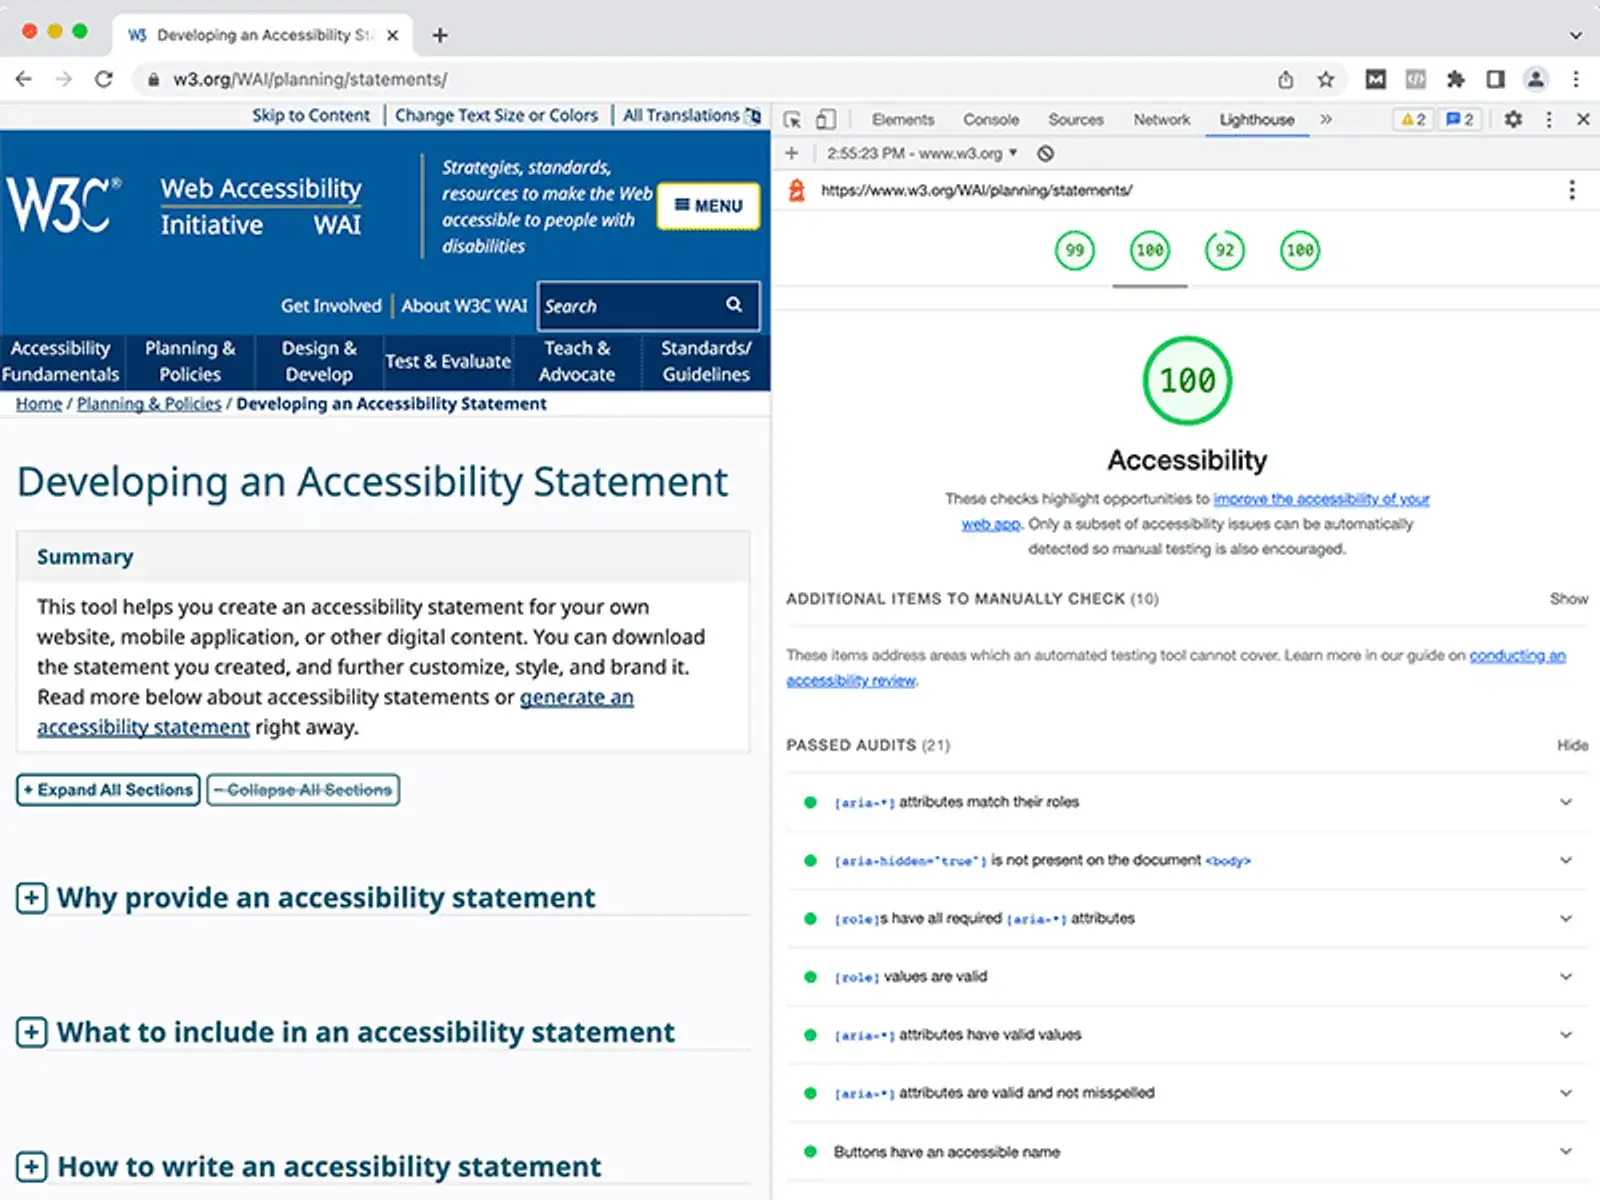Open the browser extensions puzzle icon
1600x1200 pixels.
point(1455,79)
